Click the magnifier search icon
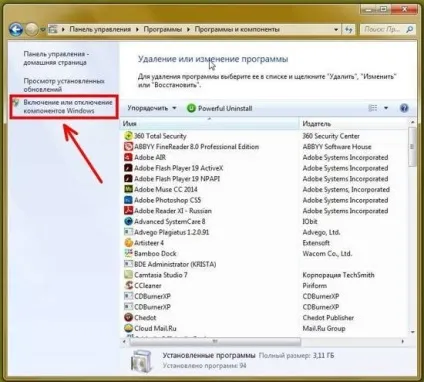The height and width of the screenshot is (382, 424). [x=410, y=29]
